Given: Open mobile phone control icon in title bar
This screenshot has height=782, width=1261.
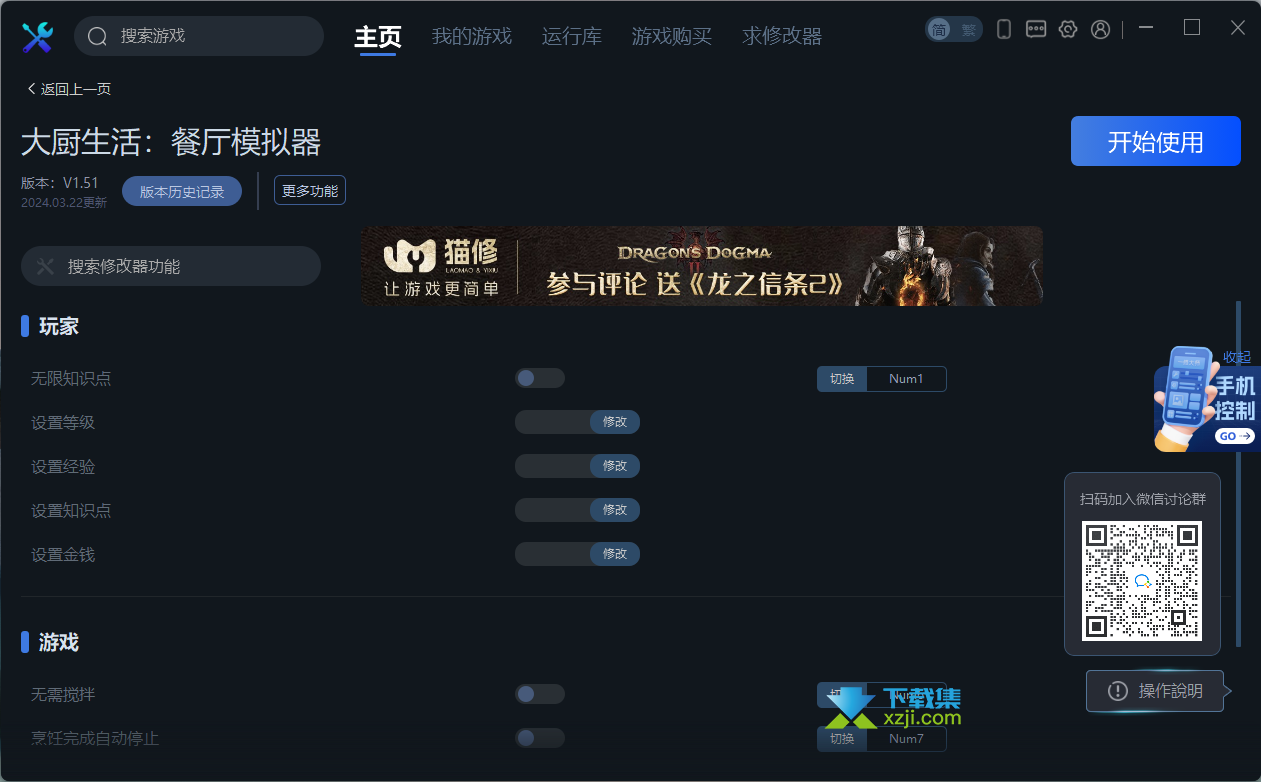Looking at the screenshot, I should (x=1004, y=30).
